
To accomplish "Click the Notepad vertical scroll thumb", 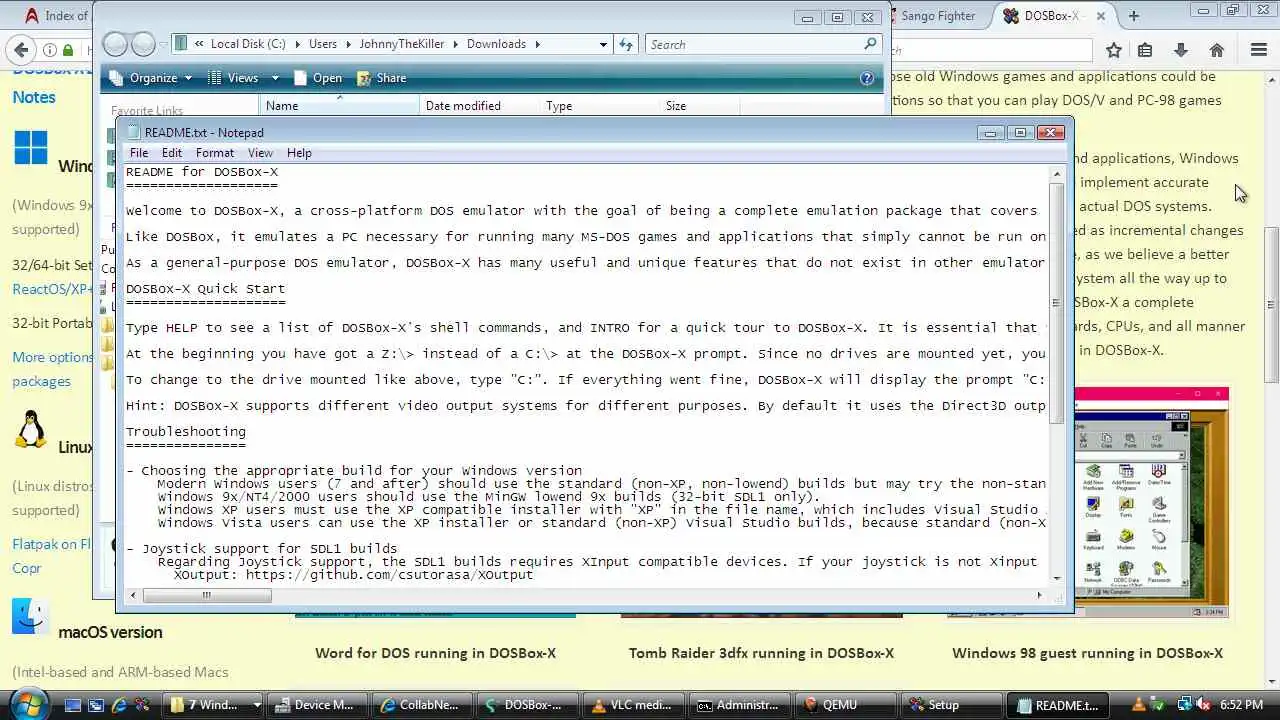I will coord(1057,303).
